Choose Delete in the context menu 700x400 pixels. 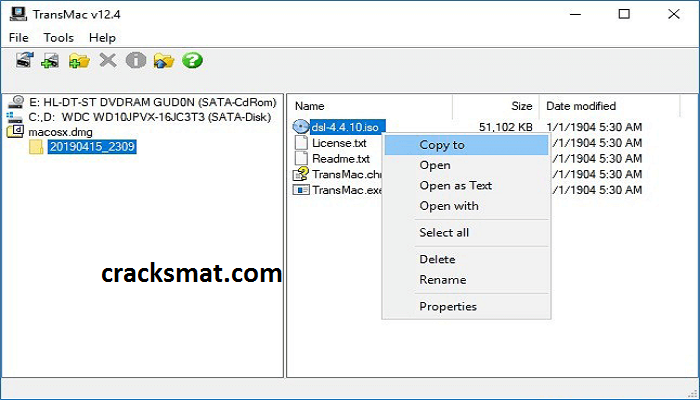point(467,259)
